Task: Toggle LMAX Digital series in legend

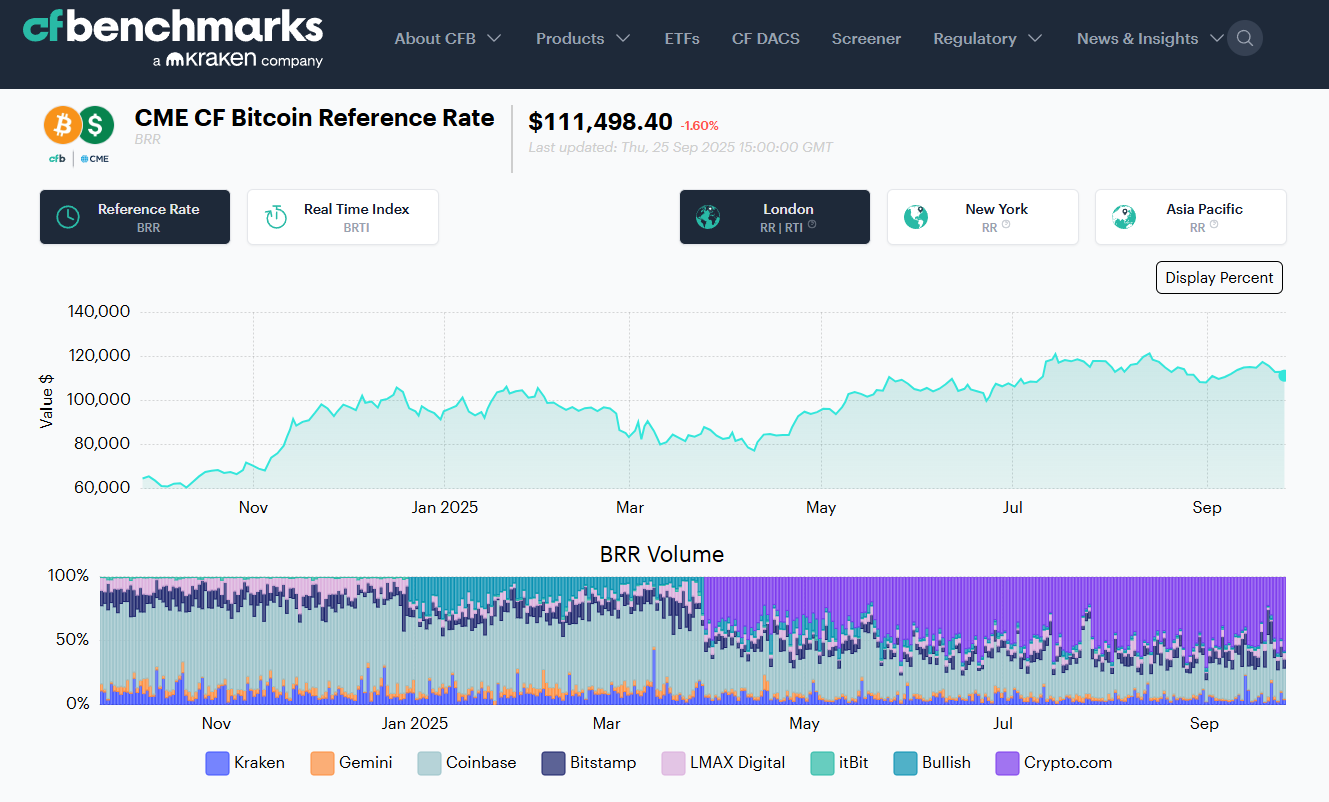Action: point(723,763)
